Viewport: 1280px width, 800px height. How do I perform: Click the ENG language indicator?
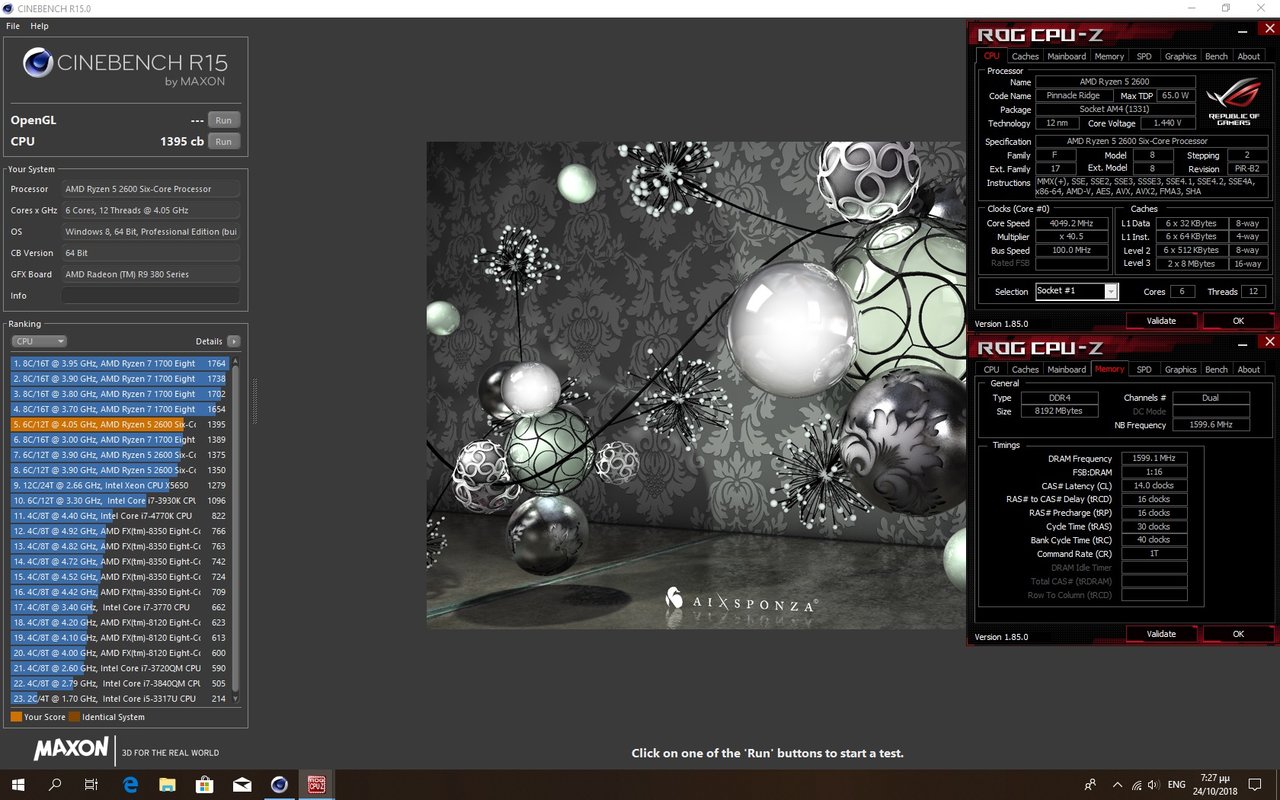click(x=1177, y=785)
